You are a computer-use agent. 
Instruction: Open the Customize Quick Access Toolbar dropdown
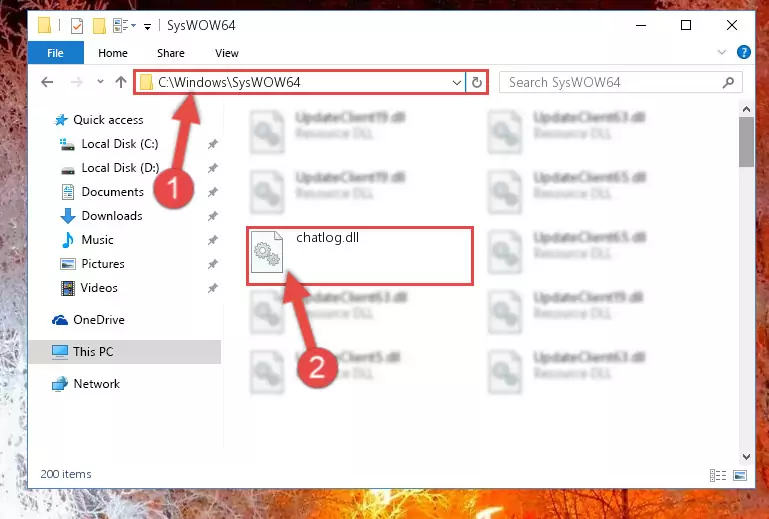point(147,26)
